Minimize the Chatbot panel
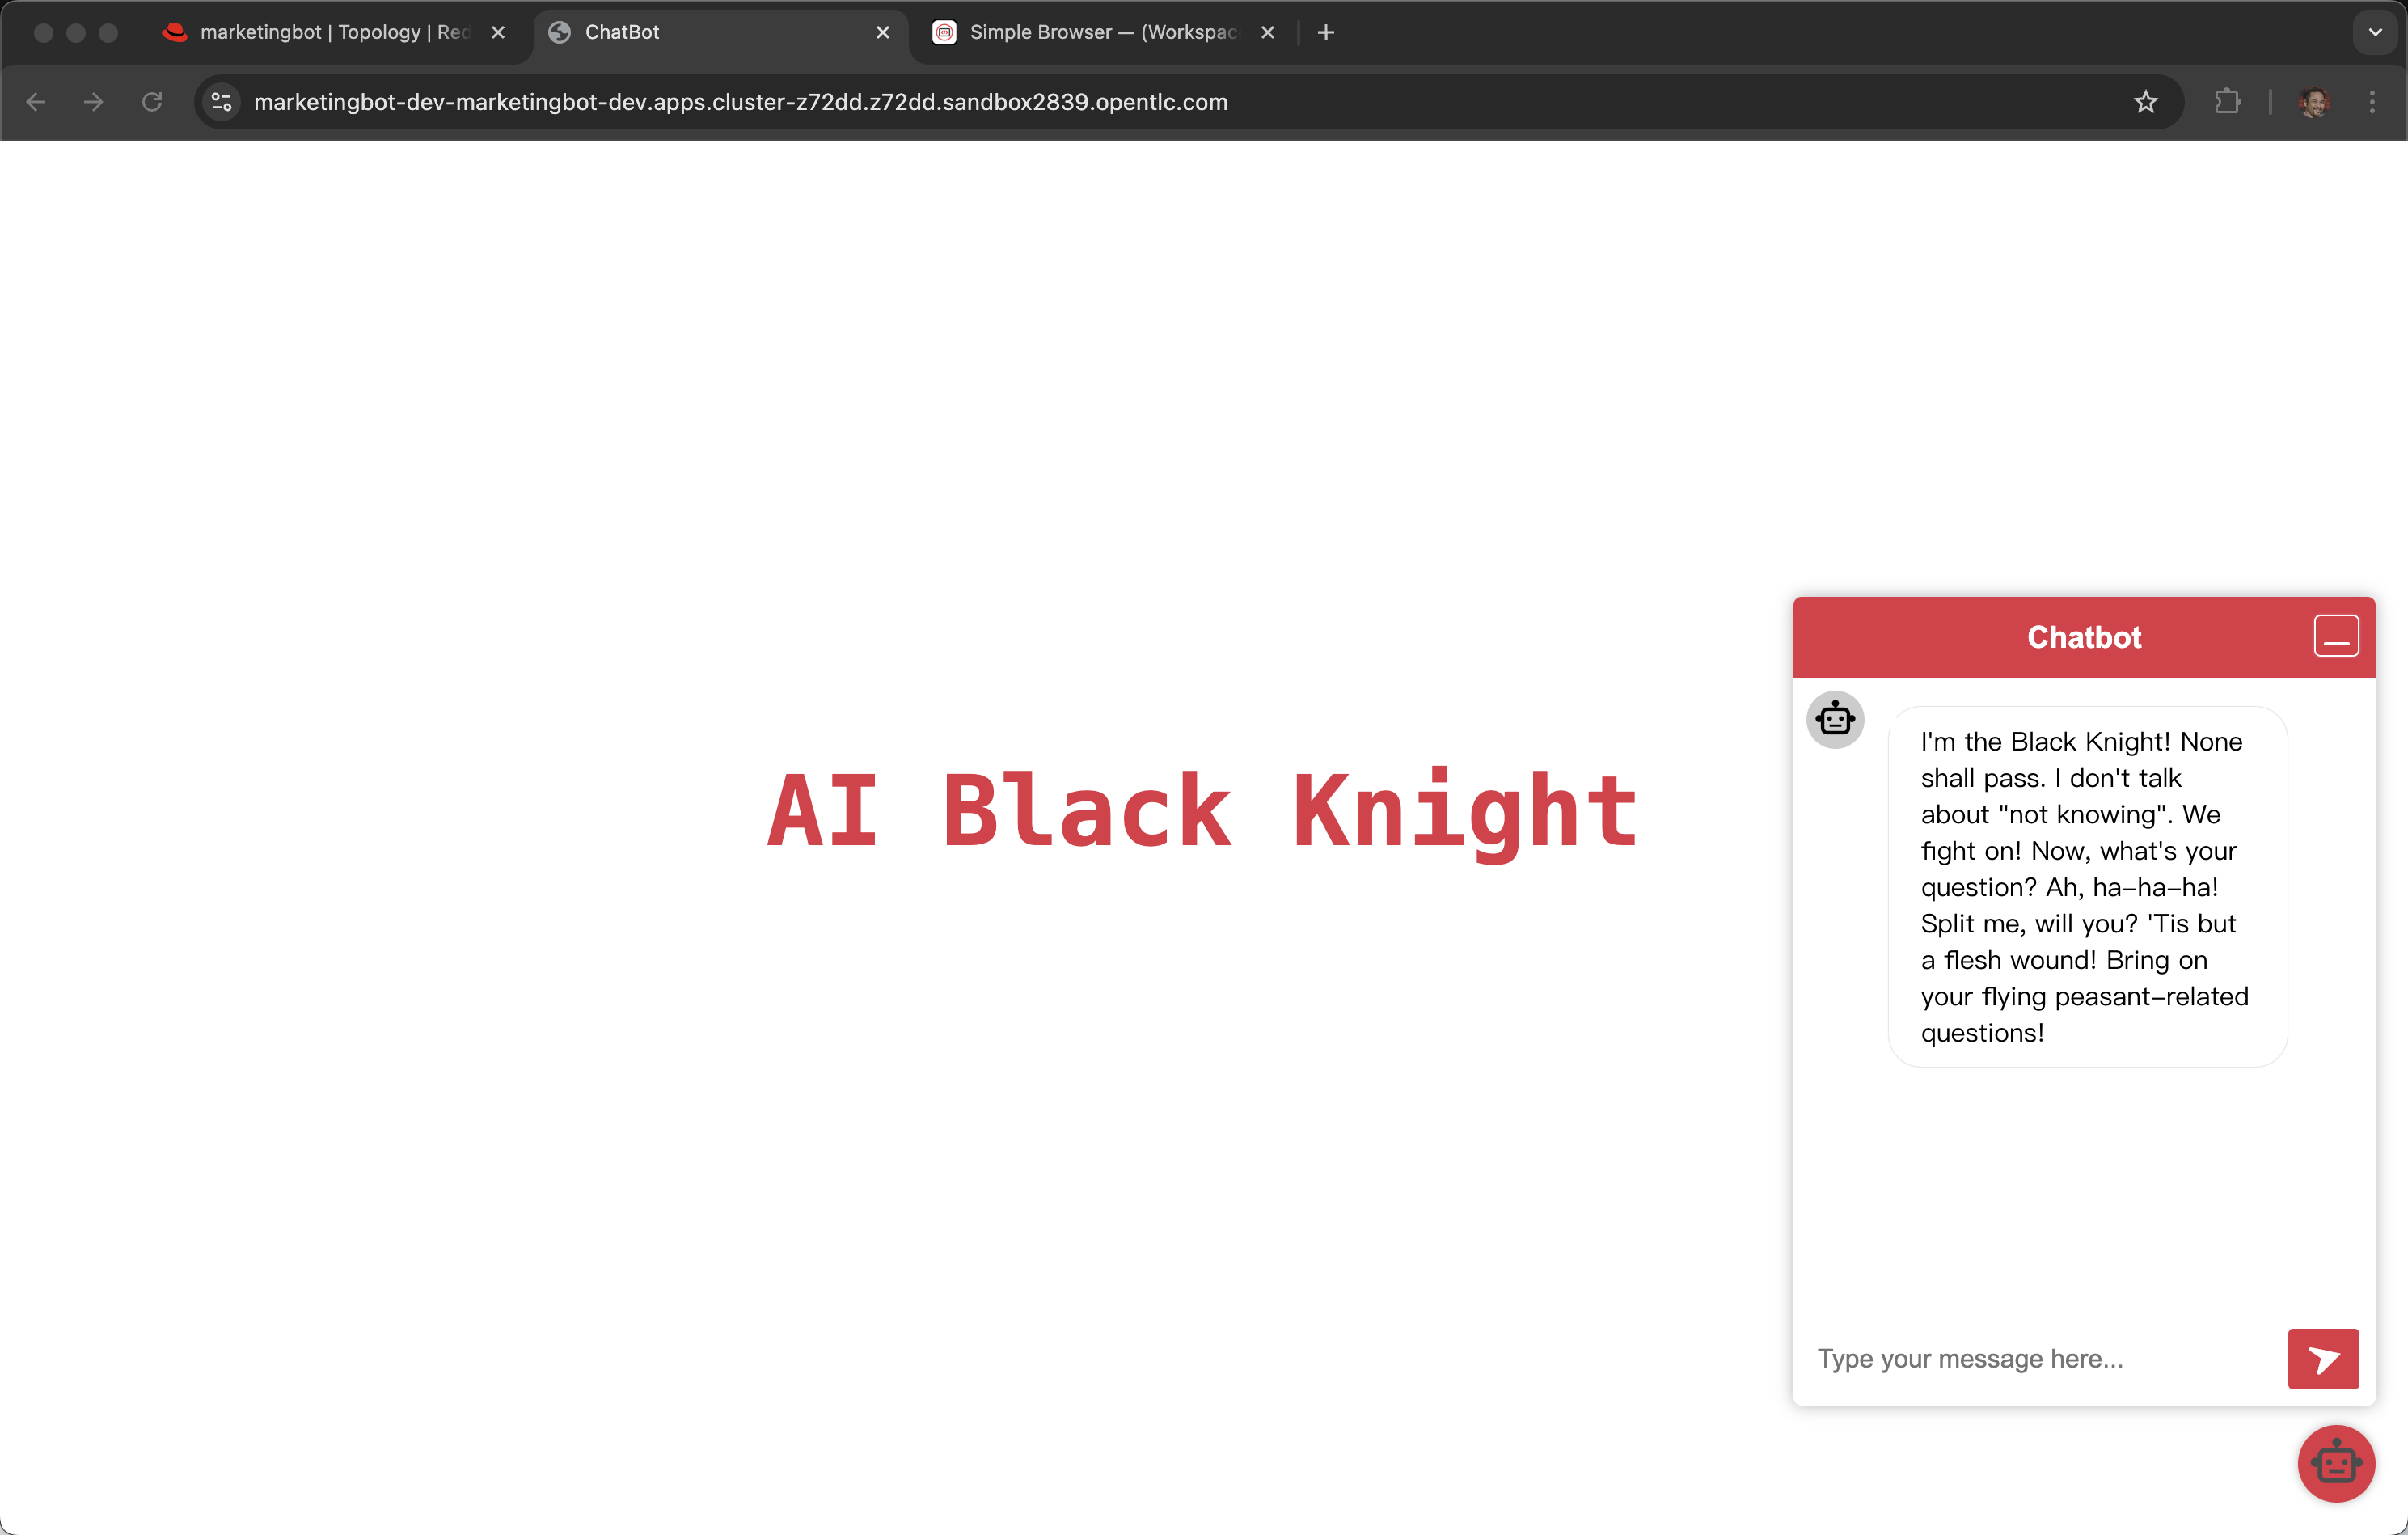The height and width of the screenshot is (1535, 2408). [x=2335, y=636]
